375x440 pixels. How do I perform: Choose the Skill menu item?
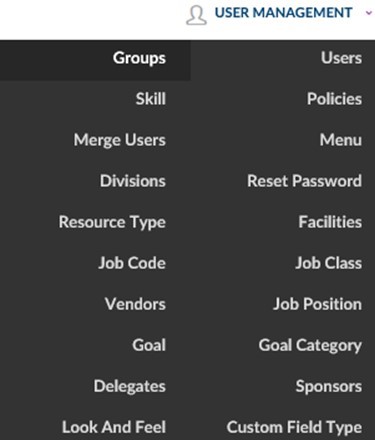click(150, 99)
